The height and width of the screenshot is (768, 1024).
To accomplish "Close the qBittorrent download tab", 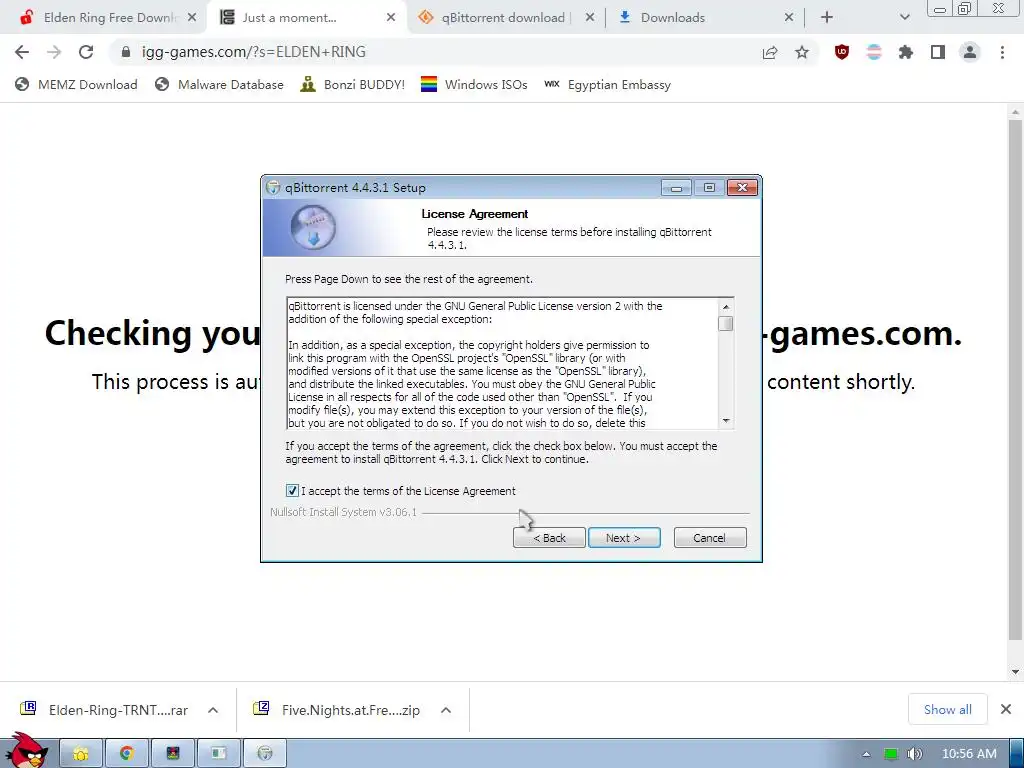I will pos(590,18).
